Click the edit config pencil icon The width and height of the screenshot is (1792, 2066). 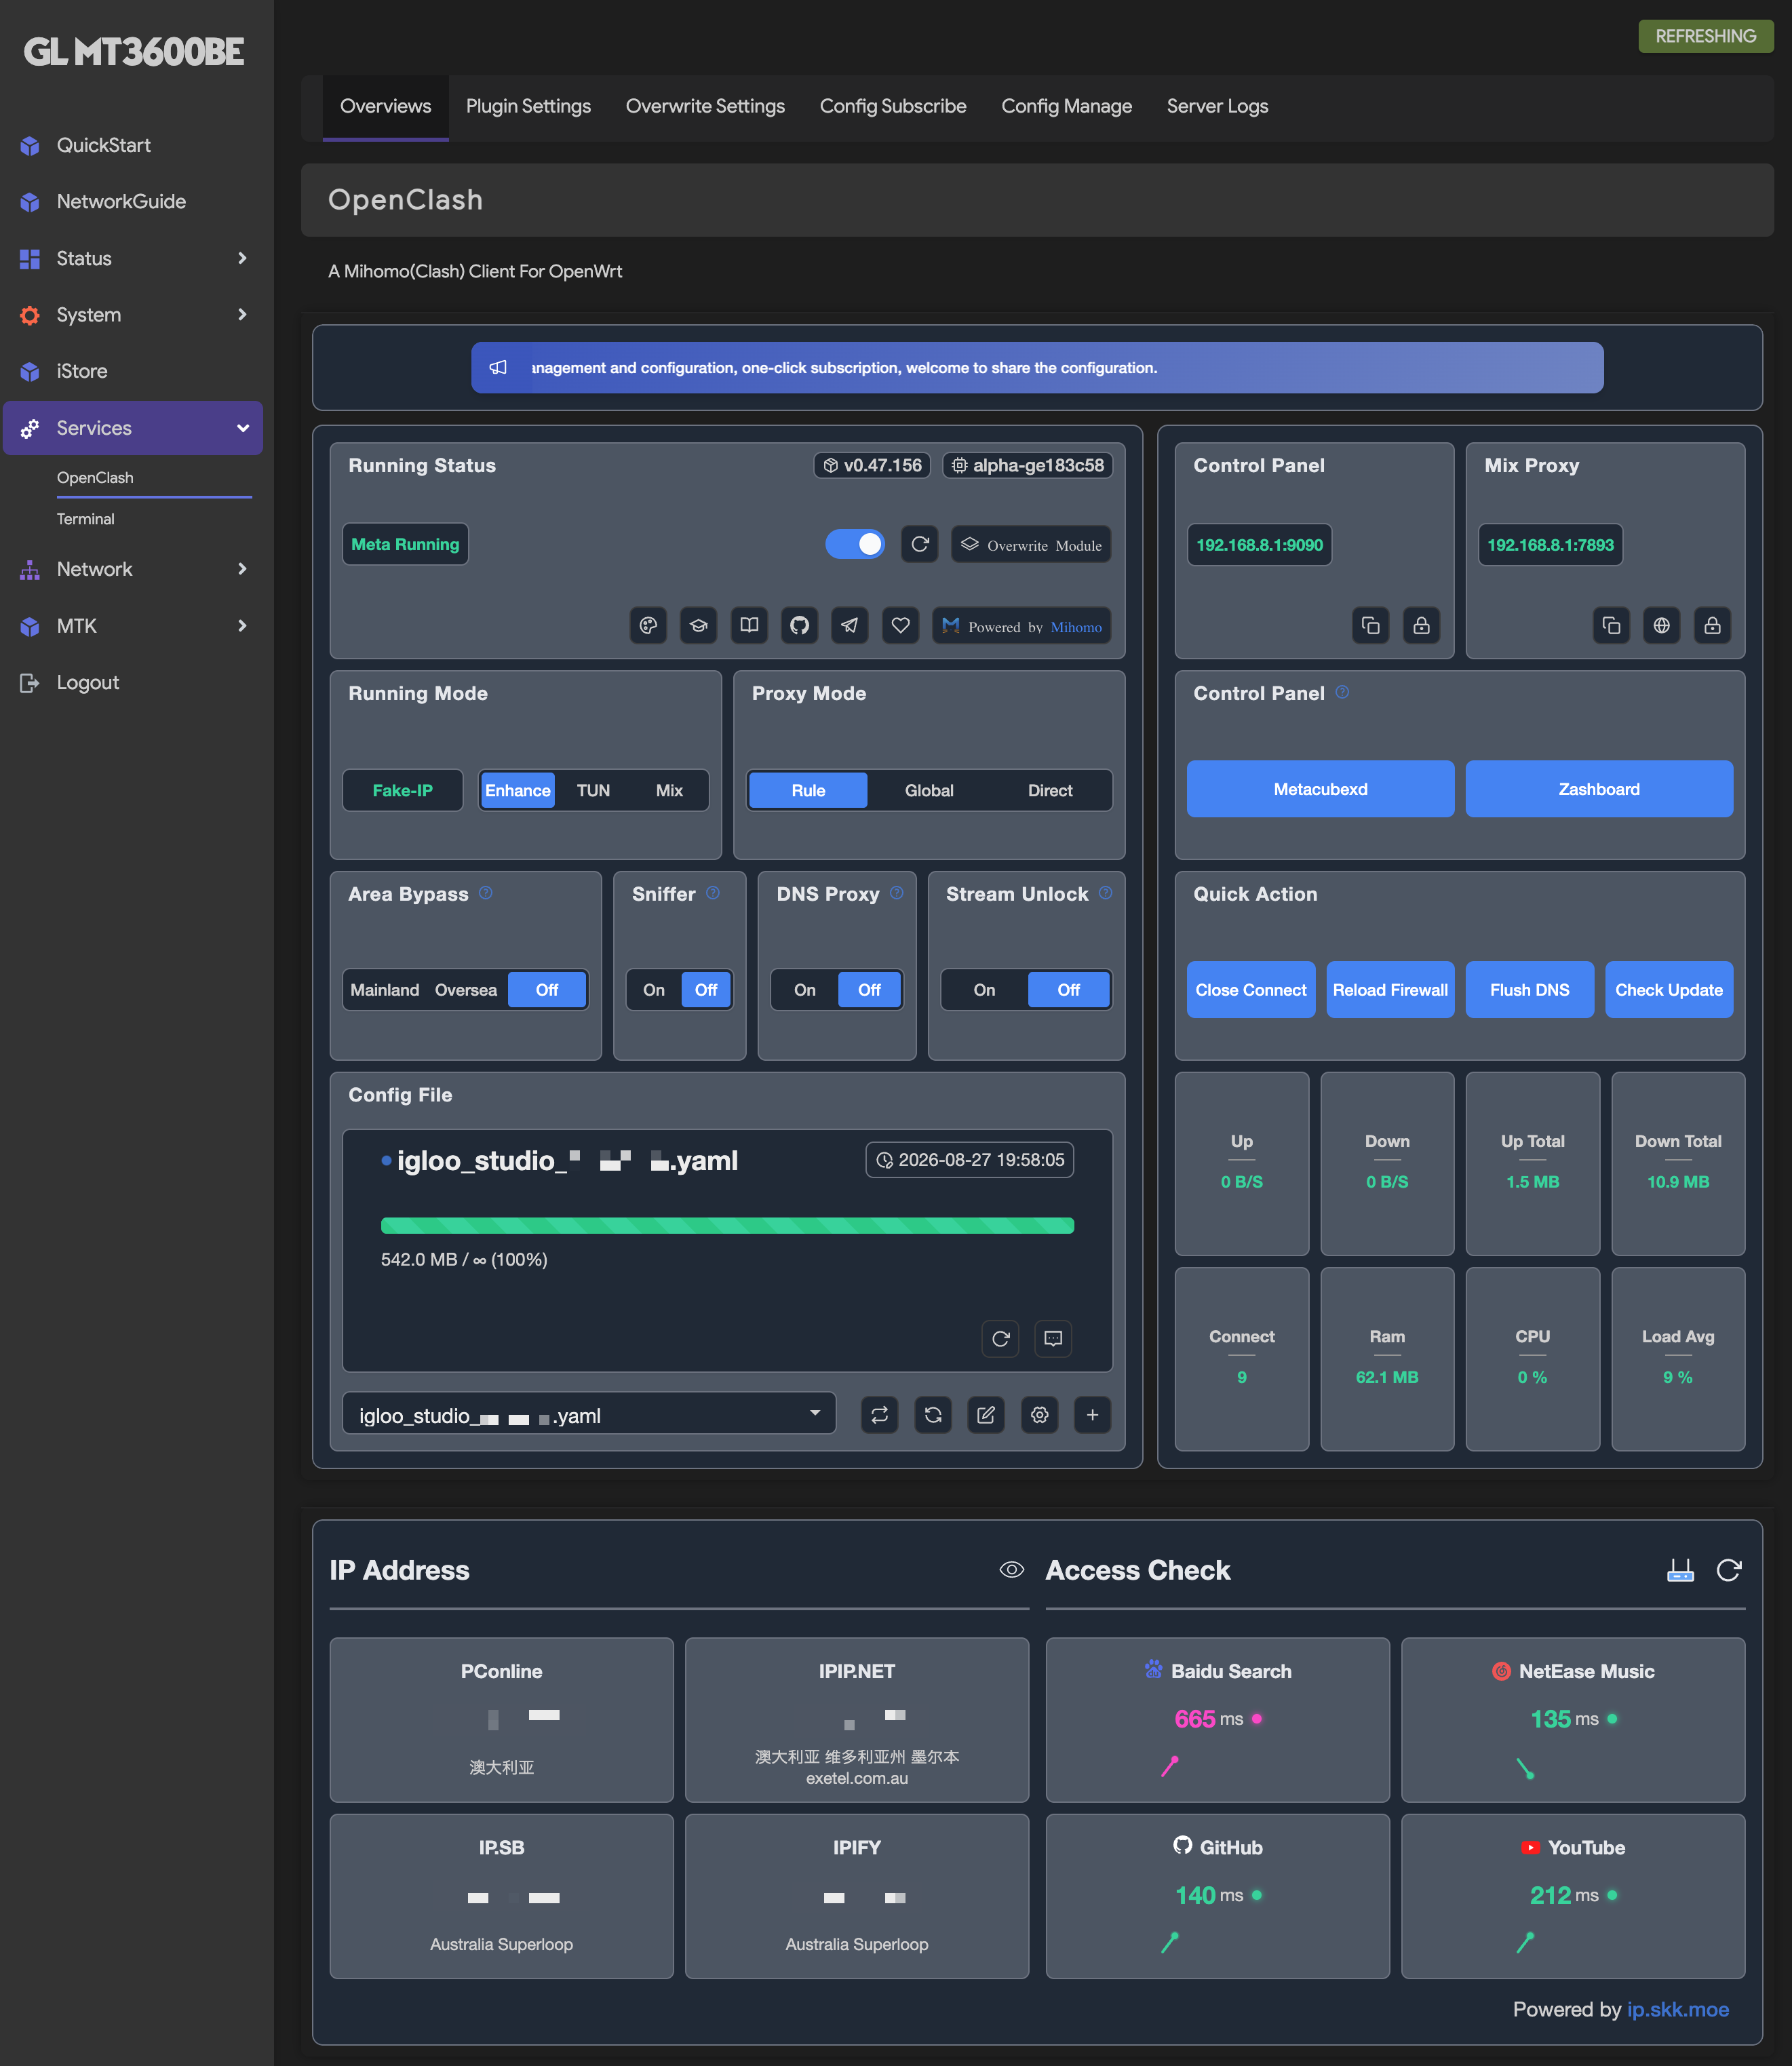pos(986,1414)
